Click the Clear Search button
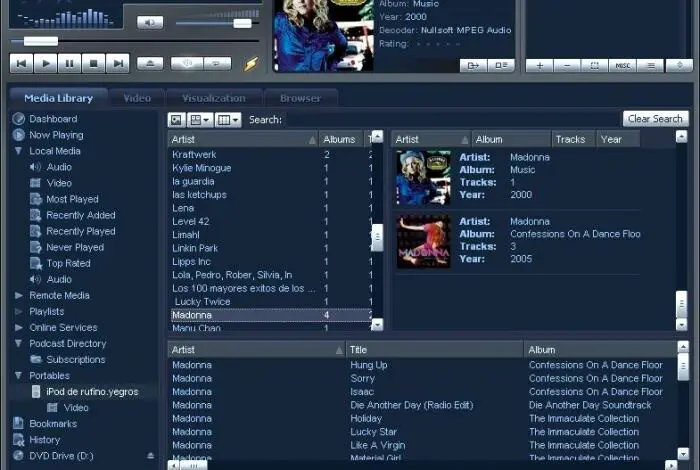This screenshot has width=700, height=470. 655,119
